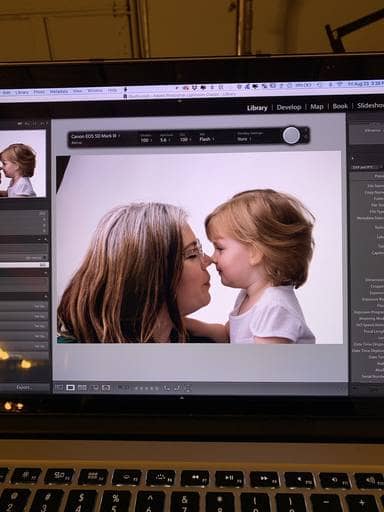The width and height of the screenshot is (384, 512).
Task: Open the aperture 5.6 setting in tether bar
Action: point(164,140)
